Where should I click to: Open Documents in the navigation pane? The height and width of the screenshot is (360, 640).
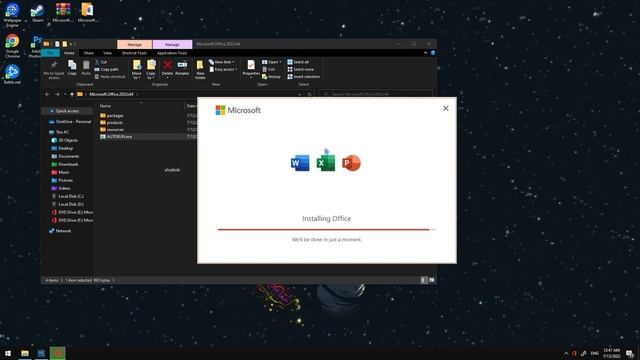(x=65, y=156)
